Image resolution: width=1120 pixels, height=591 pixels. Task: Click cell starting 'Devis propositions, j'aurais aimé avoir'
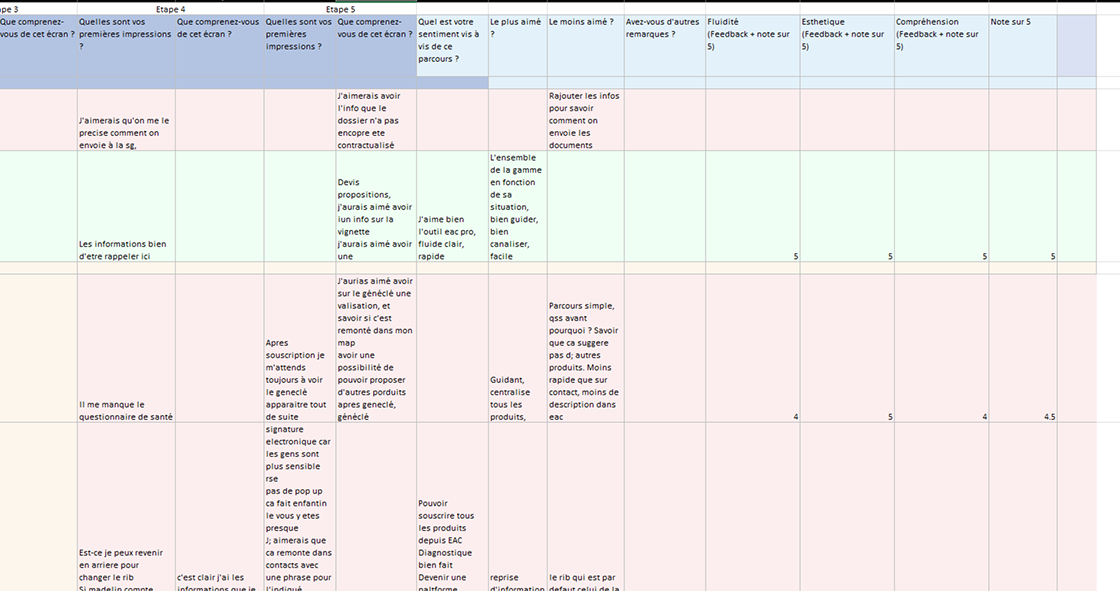376,207
